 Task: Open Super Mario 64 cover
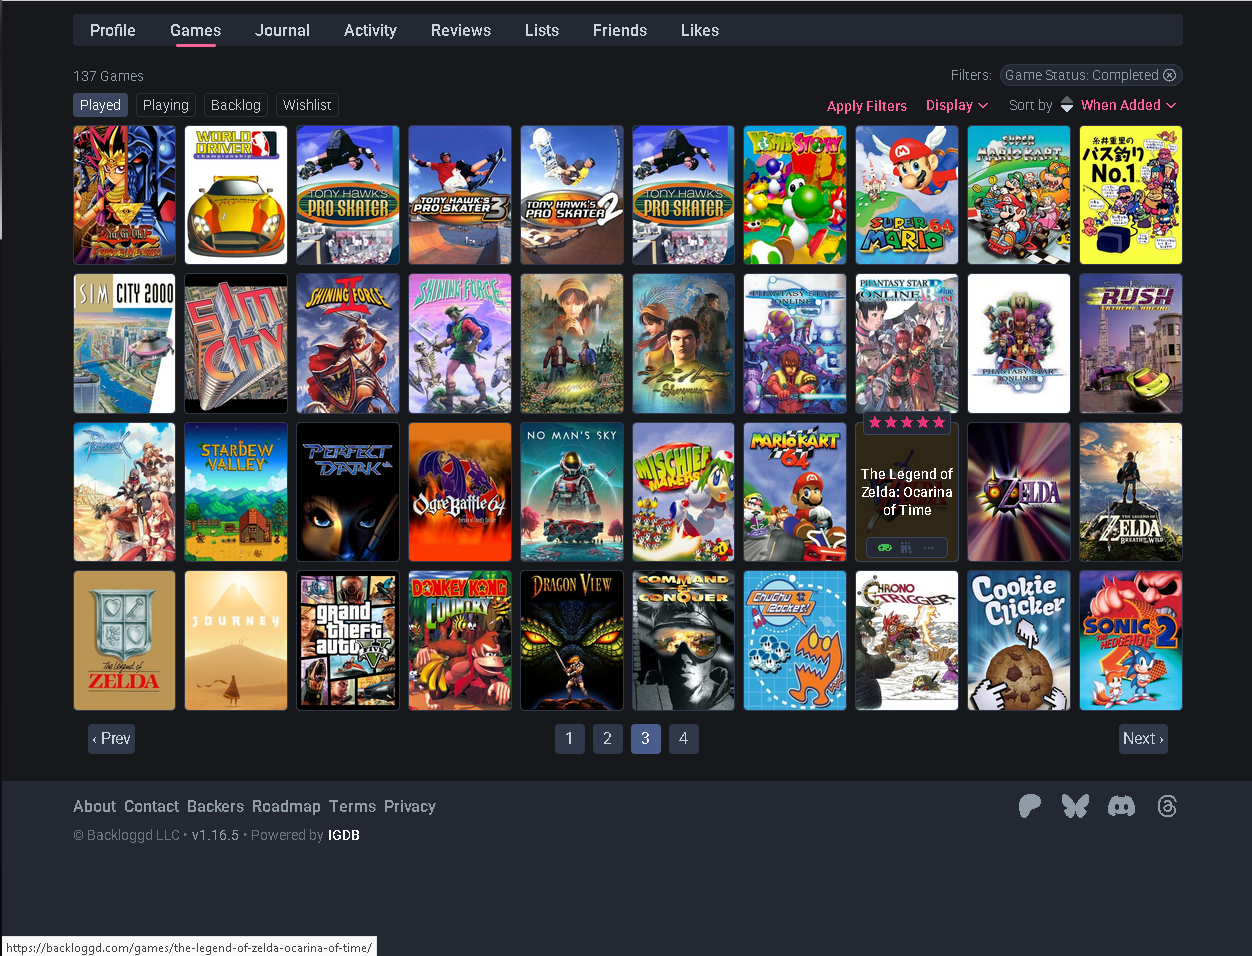tap(907, 195)
